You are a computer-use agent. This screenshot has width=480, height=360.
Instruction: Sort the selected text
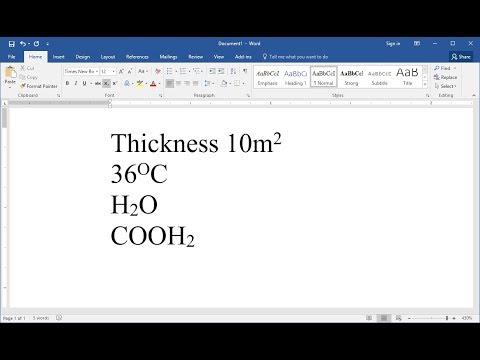click(233, 71)
